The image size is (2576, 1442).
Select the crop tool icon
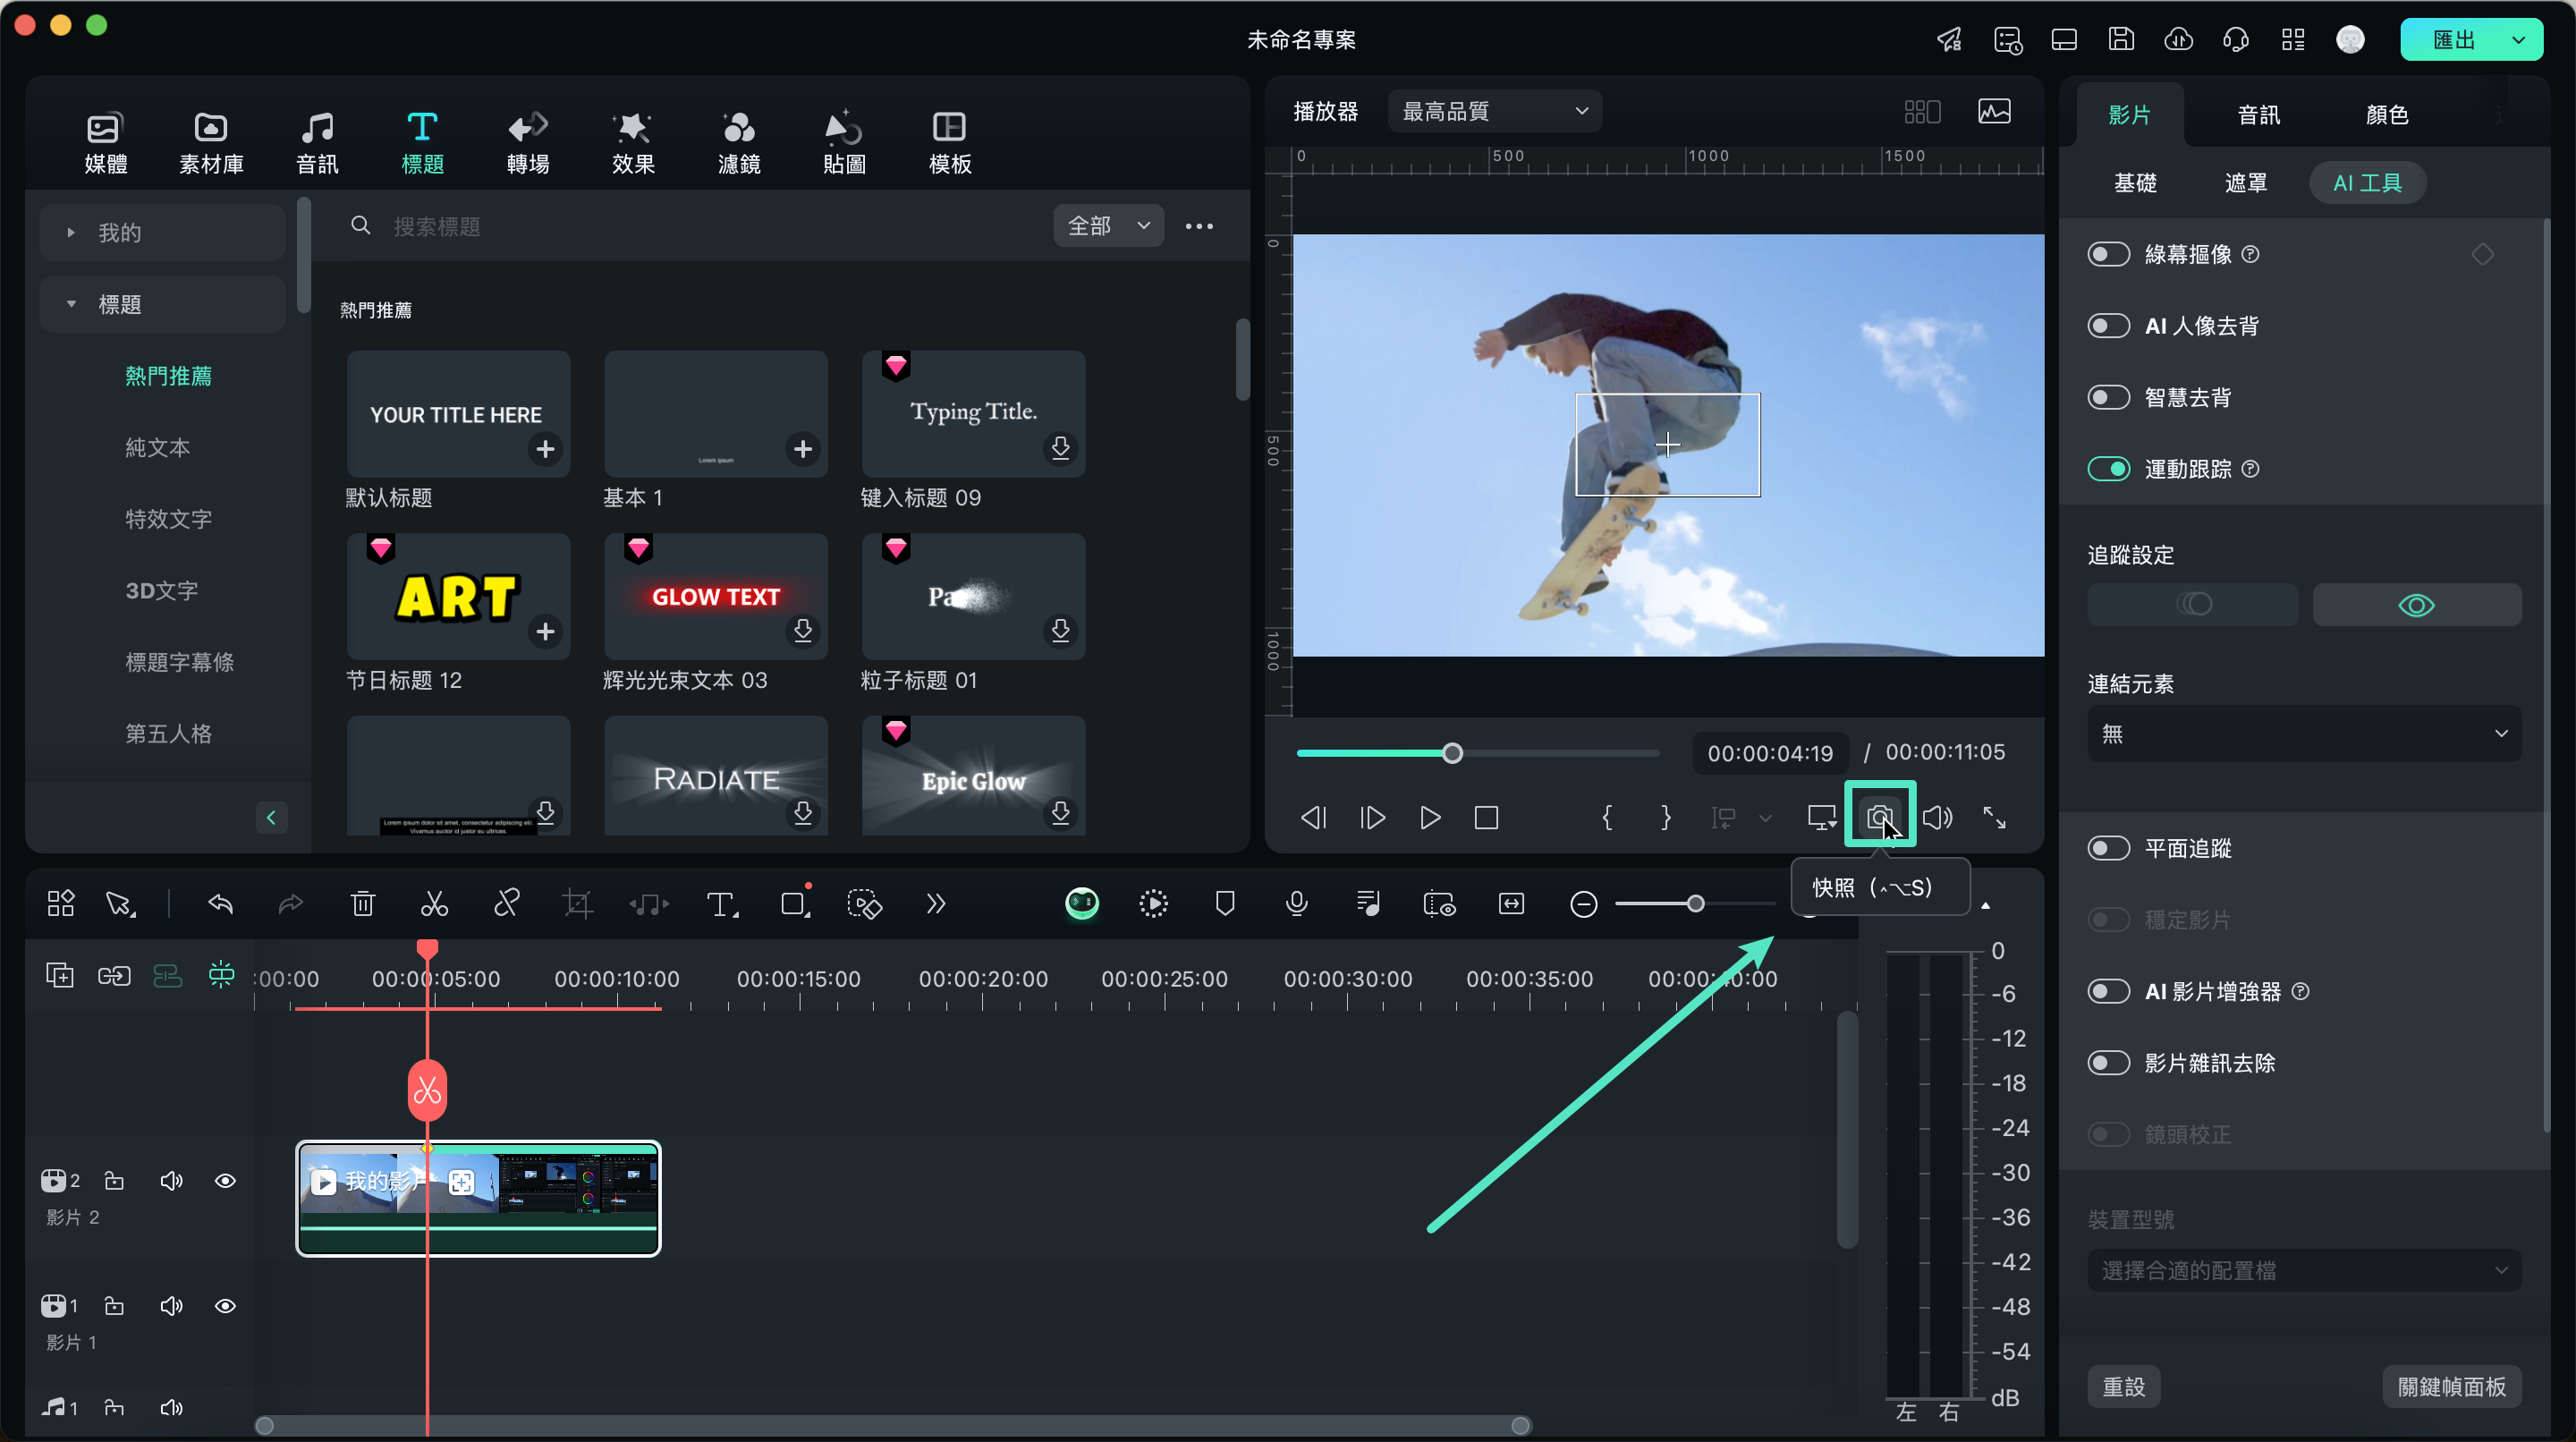click(579, 904)
